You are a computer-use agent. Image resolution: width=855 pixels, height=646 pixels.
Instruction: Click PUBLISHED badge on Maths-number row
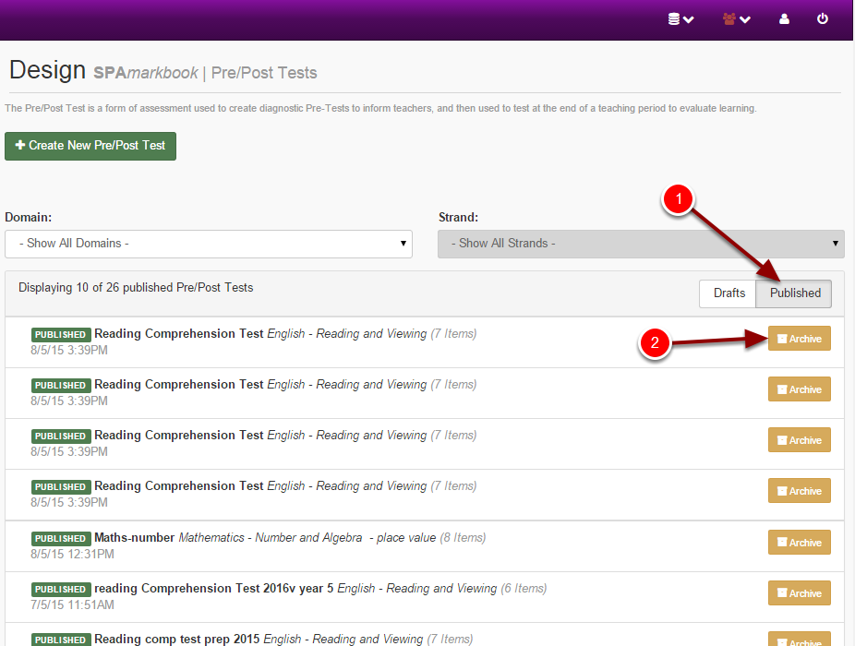61,539
